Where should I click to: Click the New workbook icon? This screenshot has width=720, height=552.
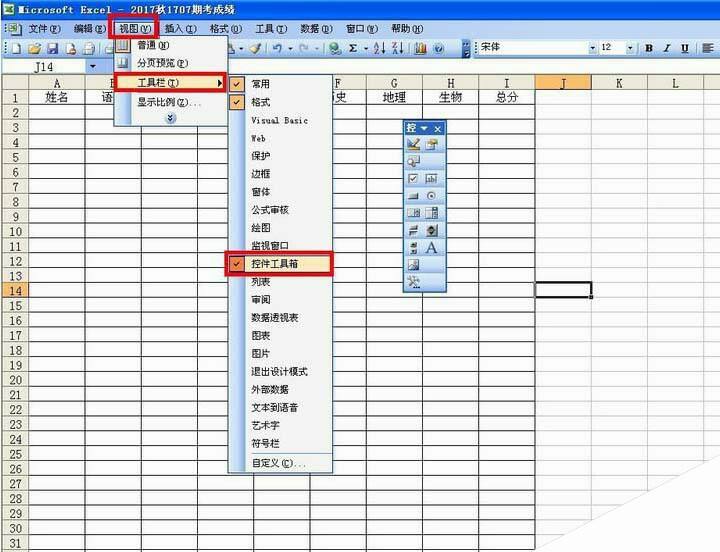pos(17,48)
